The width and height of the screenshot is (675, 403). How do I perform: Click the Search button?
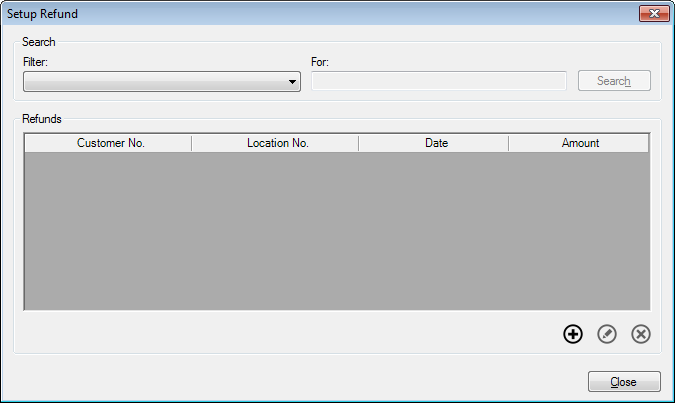click(x=614, y=81)
